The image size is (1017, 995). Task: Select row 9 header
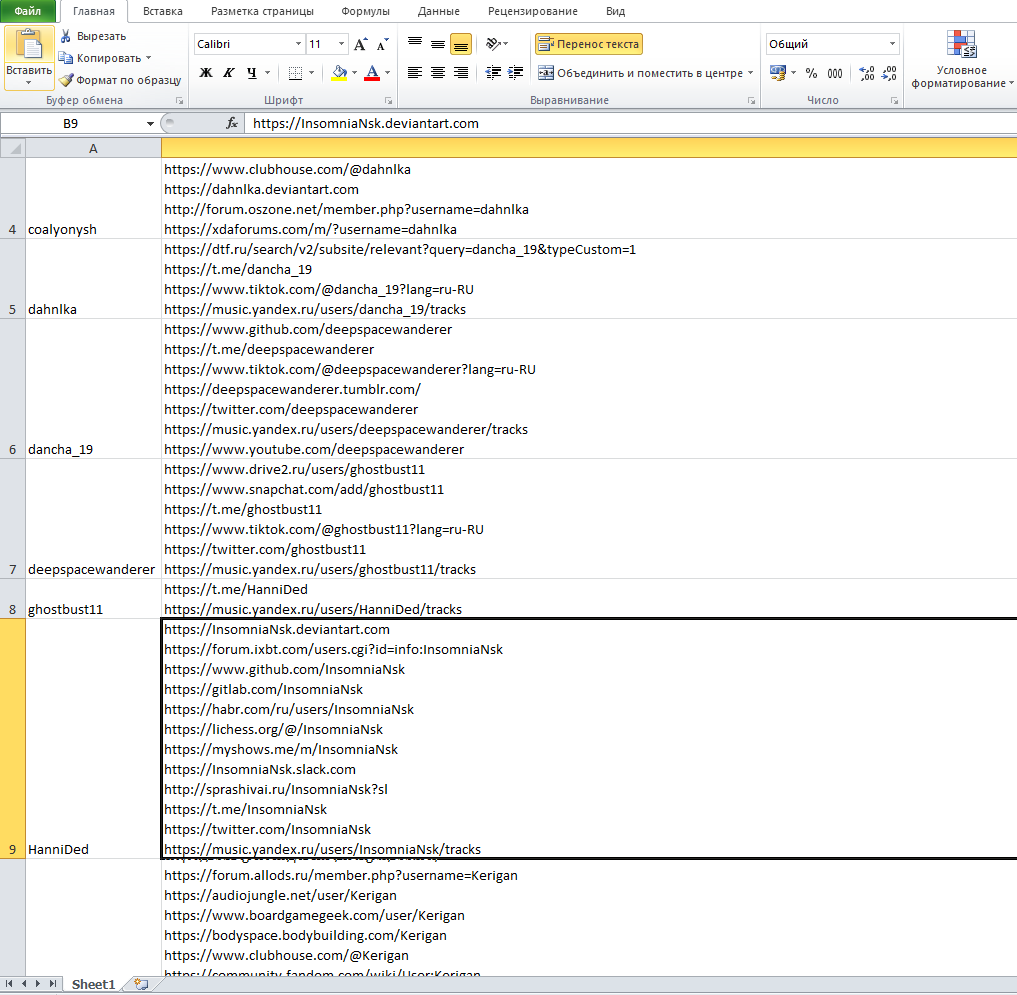[12, 739]
